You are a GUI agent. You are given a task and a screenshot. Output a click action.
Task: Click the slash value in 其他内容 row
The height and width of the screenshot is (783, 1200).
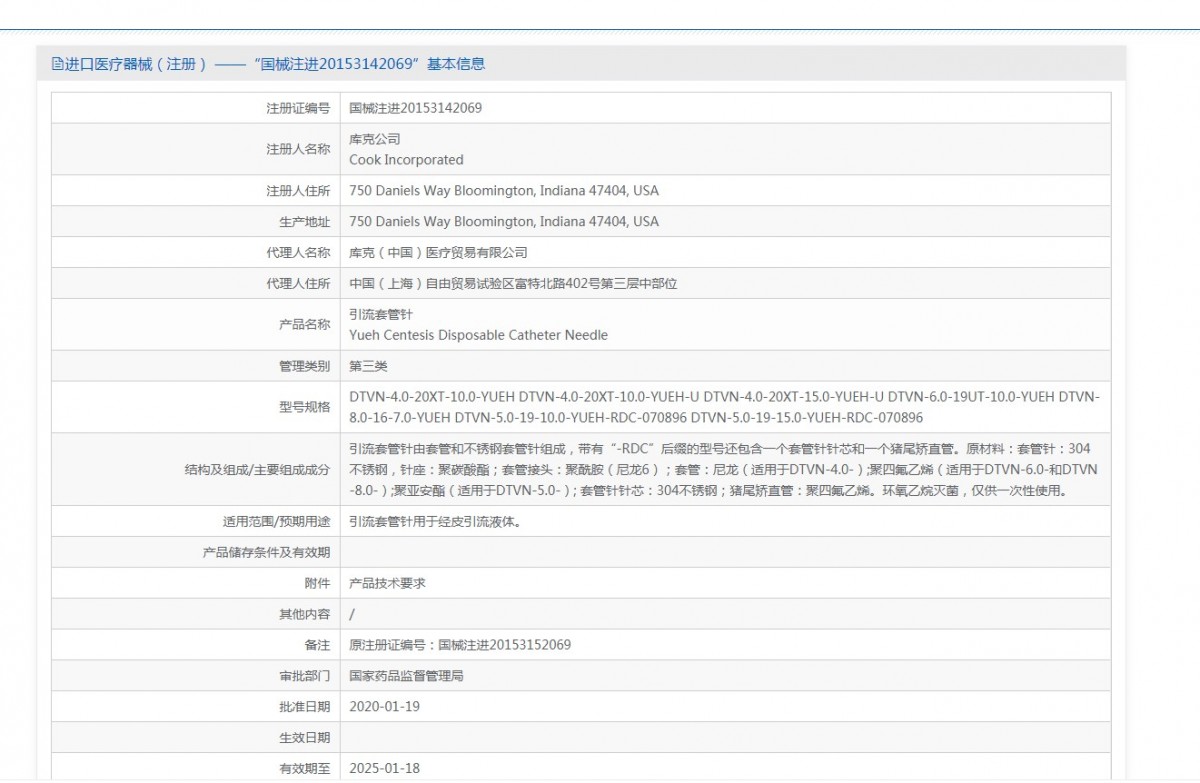click(351, 614)
